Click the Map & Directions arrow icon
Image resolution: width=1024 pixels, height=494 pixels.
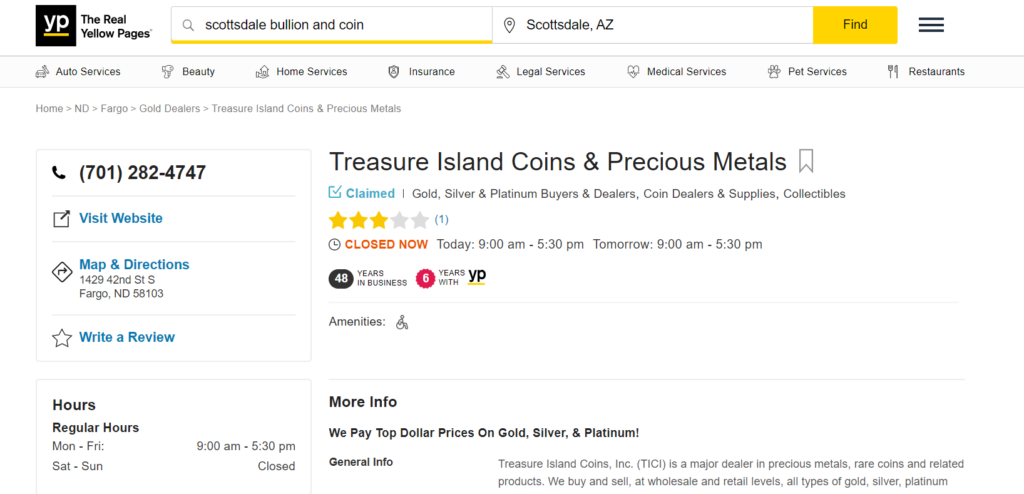point(61,271)
